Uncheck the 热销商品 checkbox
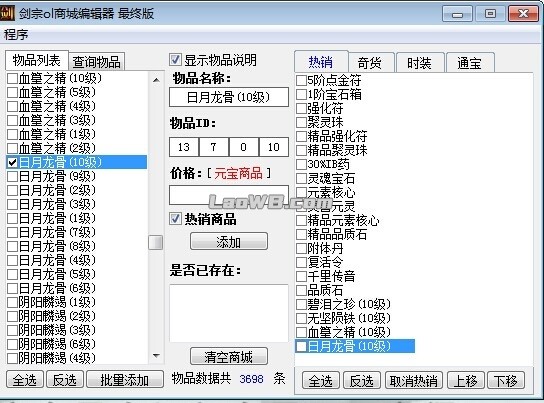 pos(175,219)
